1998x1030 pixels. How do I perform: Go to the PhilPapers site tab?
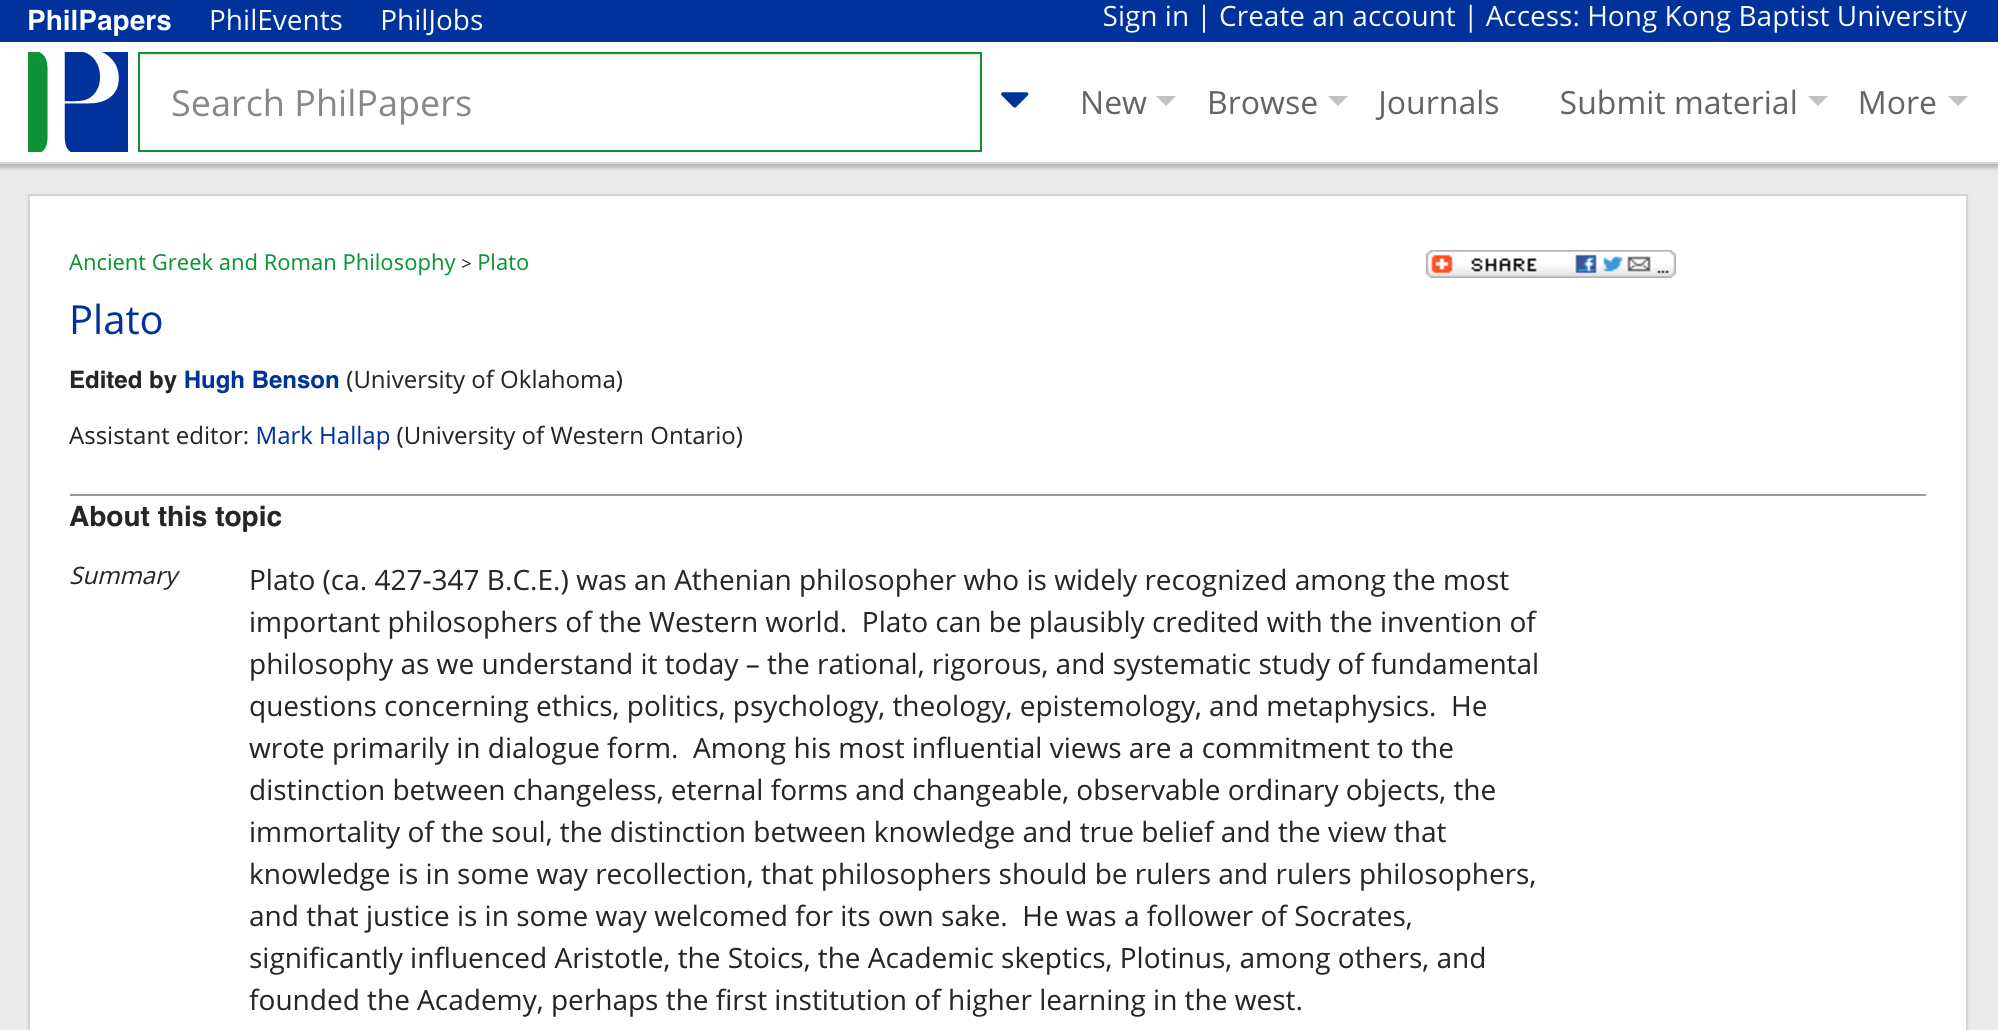[99, 20]
